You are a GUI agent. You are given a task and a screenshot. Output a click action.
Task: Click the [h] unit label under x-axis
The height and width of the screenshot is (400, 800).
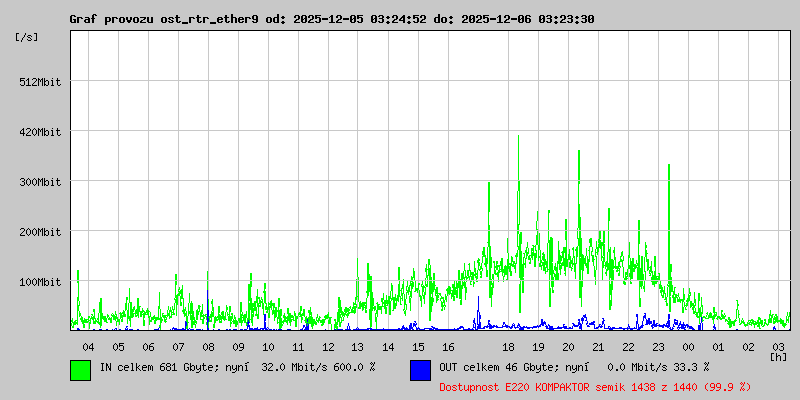778,356
